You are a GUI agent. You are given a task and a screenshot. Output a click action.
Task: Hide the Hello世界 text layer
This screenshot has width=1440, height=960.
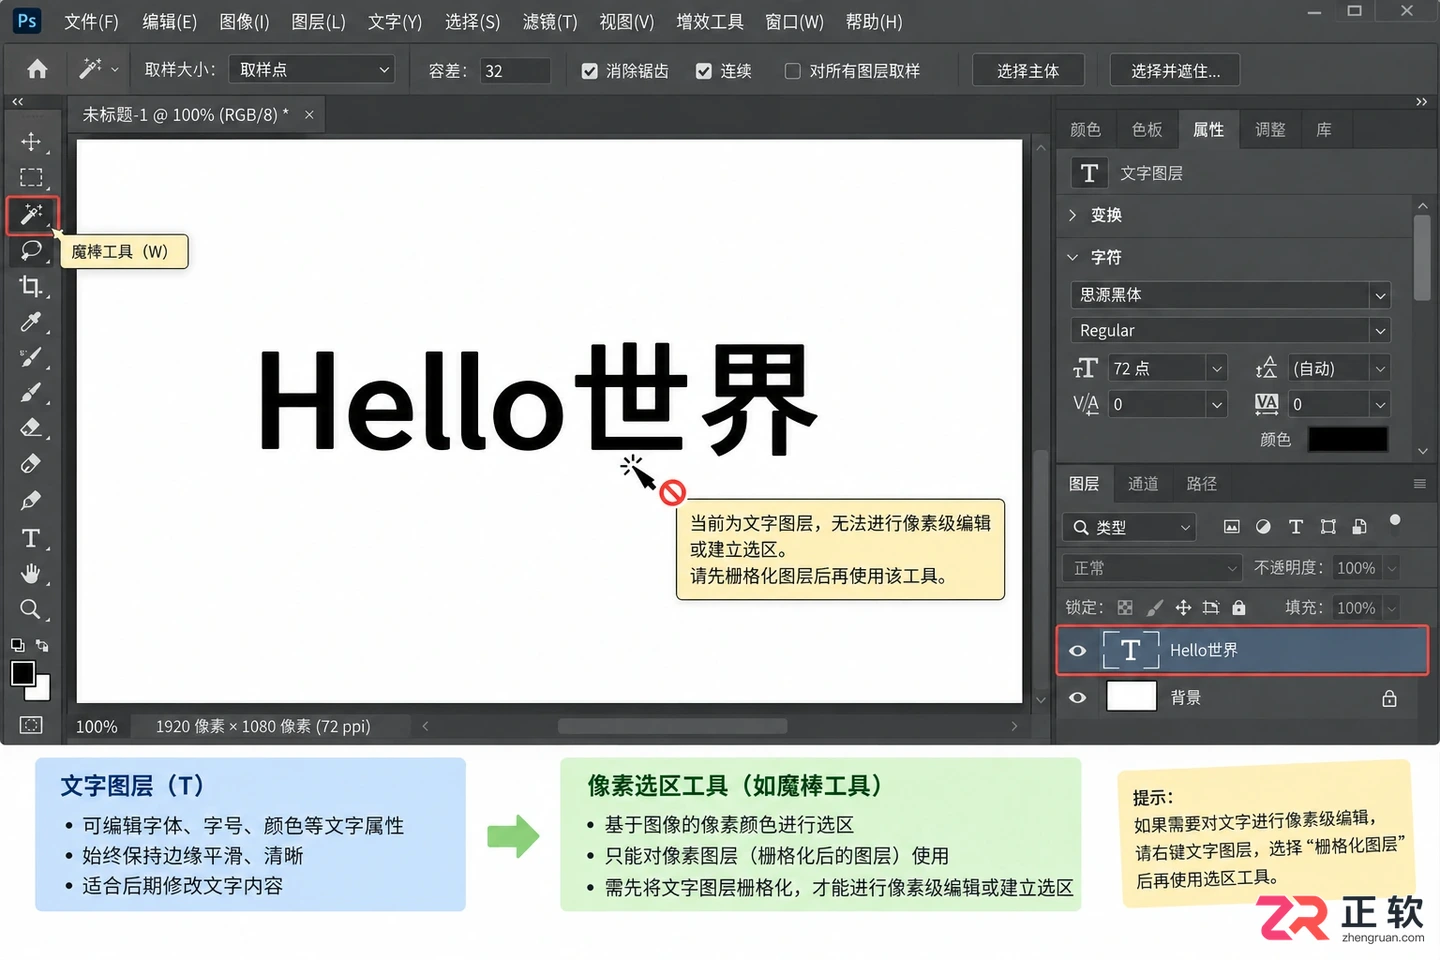(x=1077, y=651)
